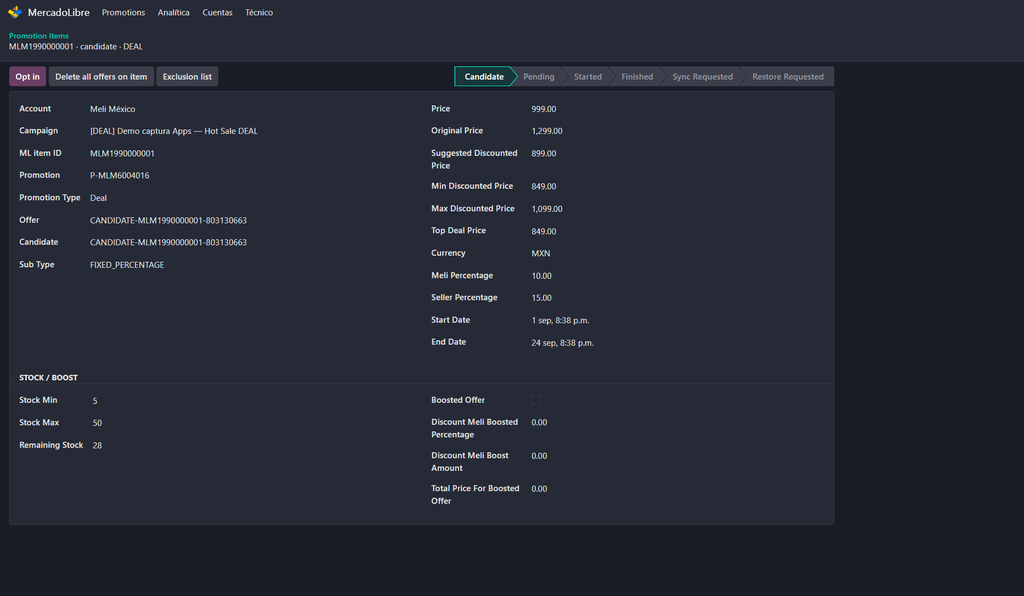Open the Promotions menu

pos(123,12)
